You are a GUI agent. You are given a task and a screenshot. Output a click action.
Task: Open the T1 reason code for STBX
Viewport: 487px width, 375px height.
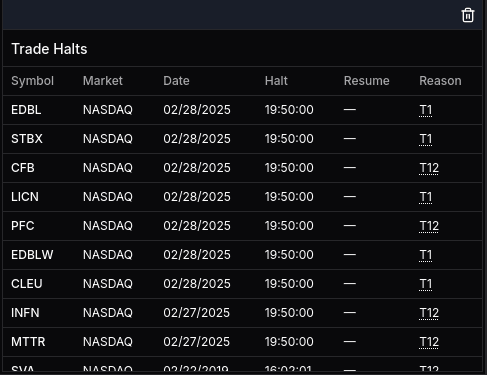click(x=425, y=139)
